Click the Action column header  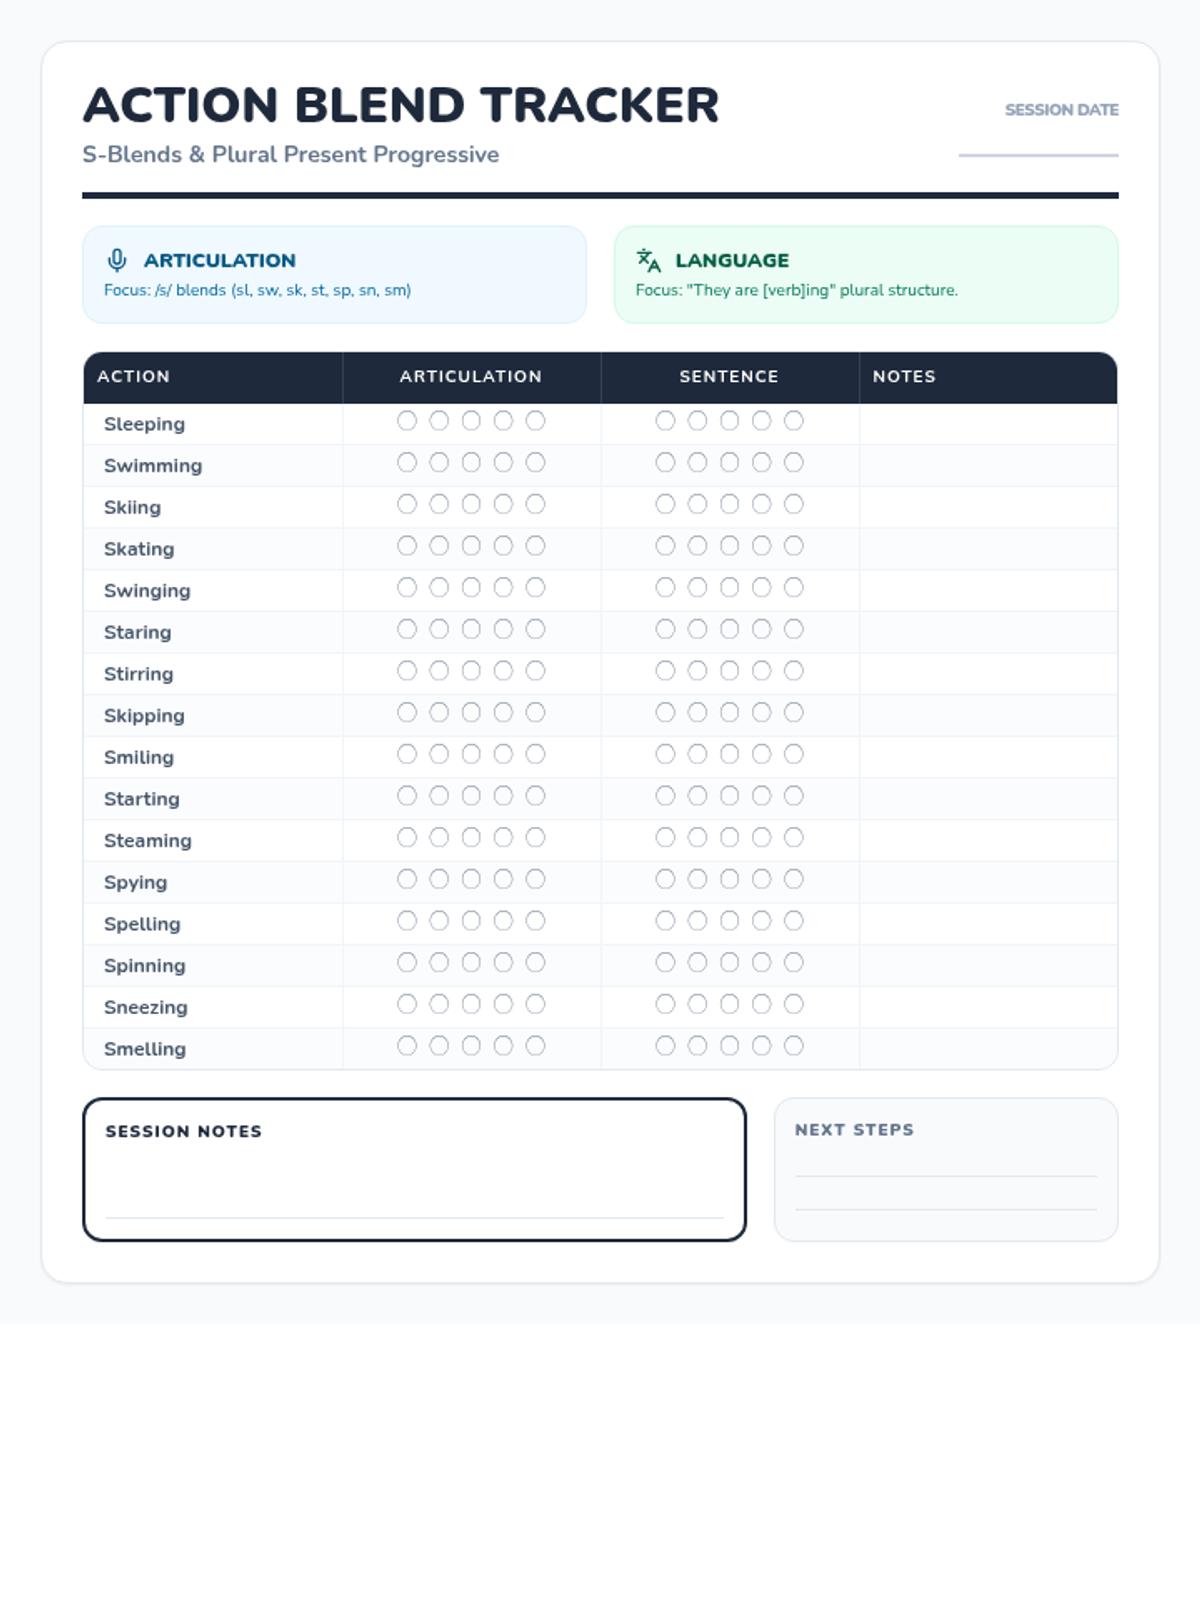click(x=134, y=377)
